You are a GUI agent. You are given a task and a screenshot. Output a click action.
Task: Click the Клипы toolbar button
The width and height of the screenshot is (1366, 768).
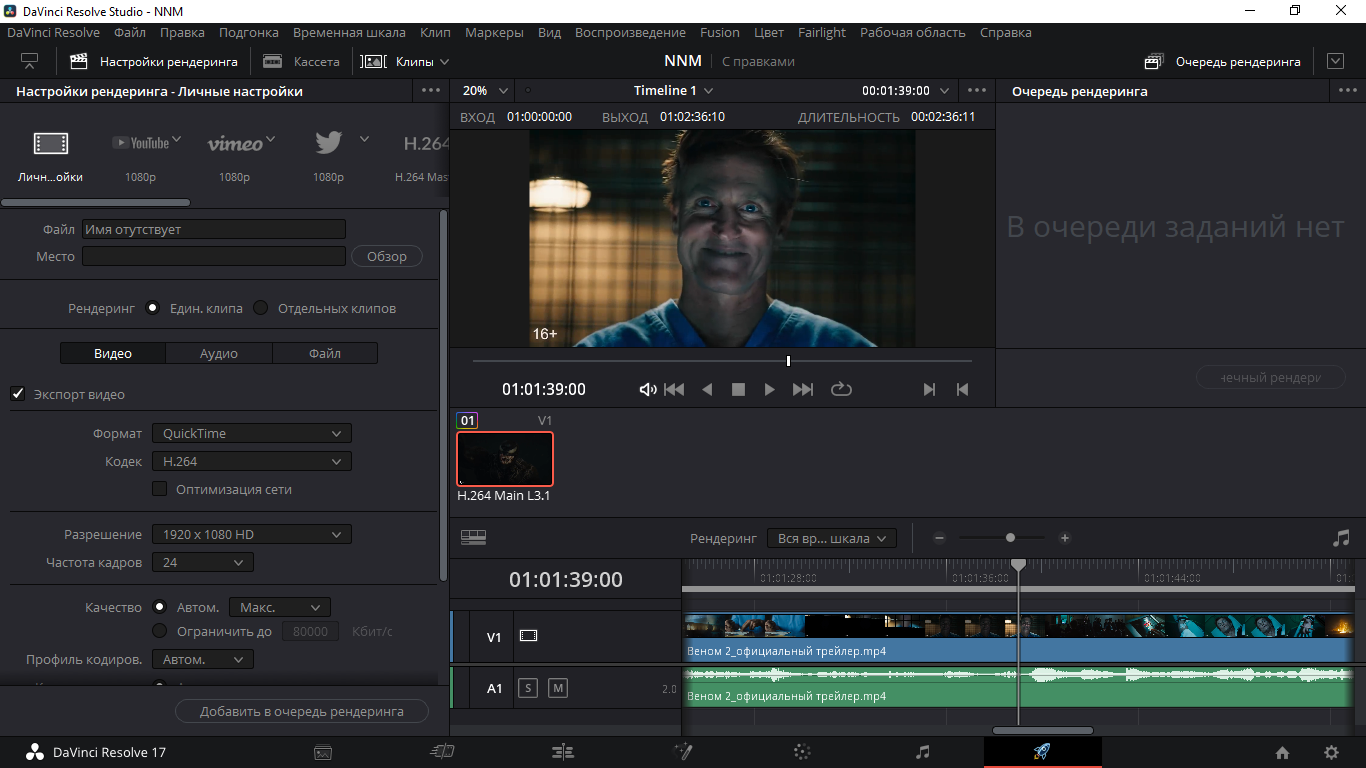405,62
